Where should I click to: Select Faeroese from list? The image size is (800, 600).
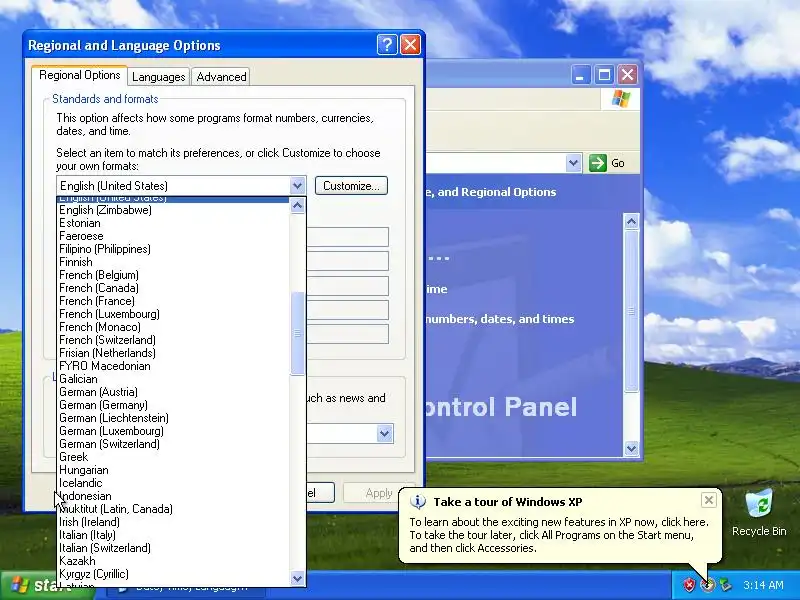(x=173, y=236)
